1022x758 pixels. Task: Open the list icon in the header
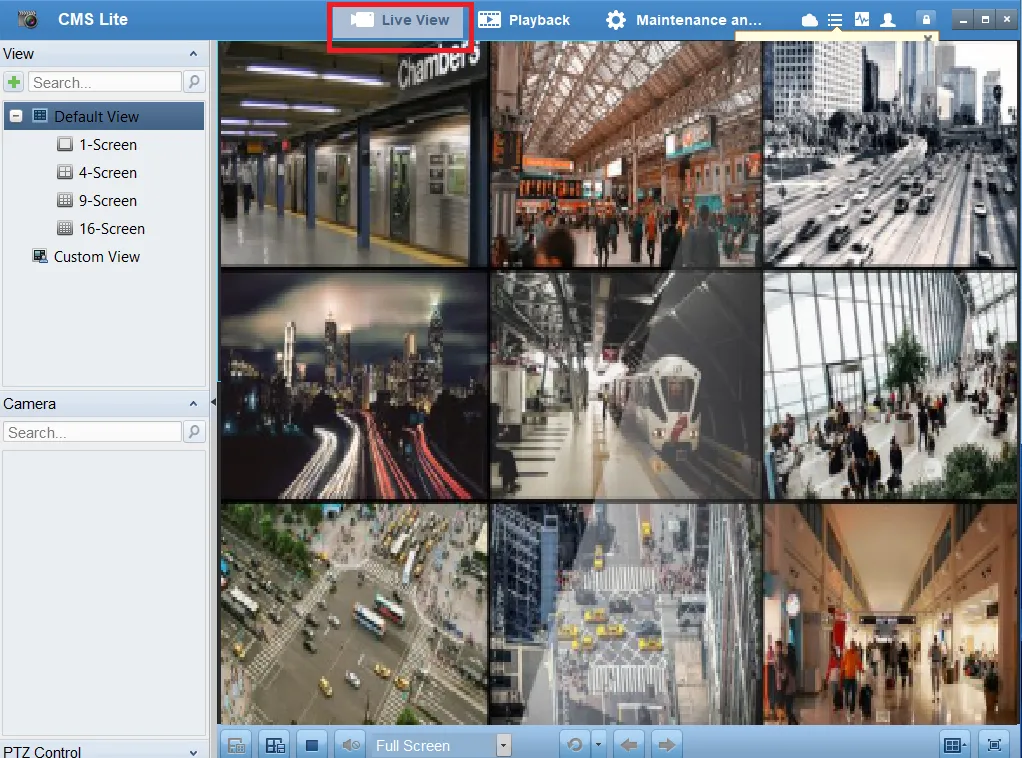coord(835,20)
